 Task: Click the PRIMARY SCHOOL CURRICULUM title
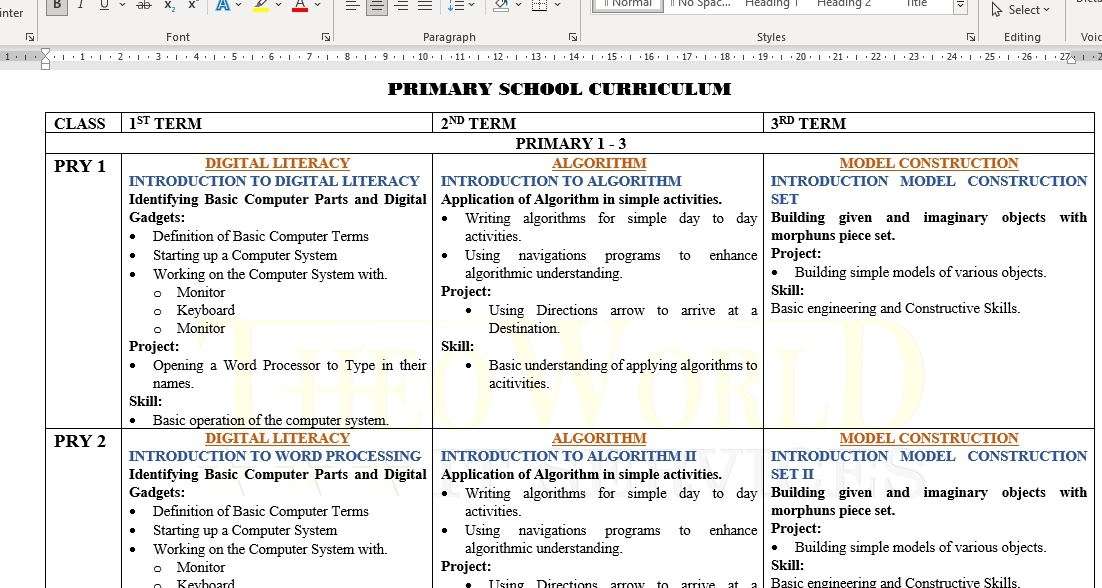tap(559, 89)
